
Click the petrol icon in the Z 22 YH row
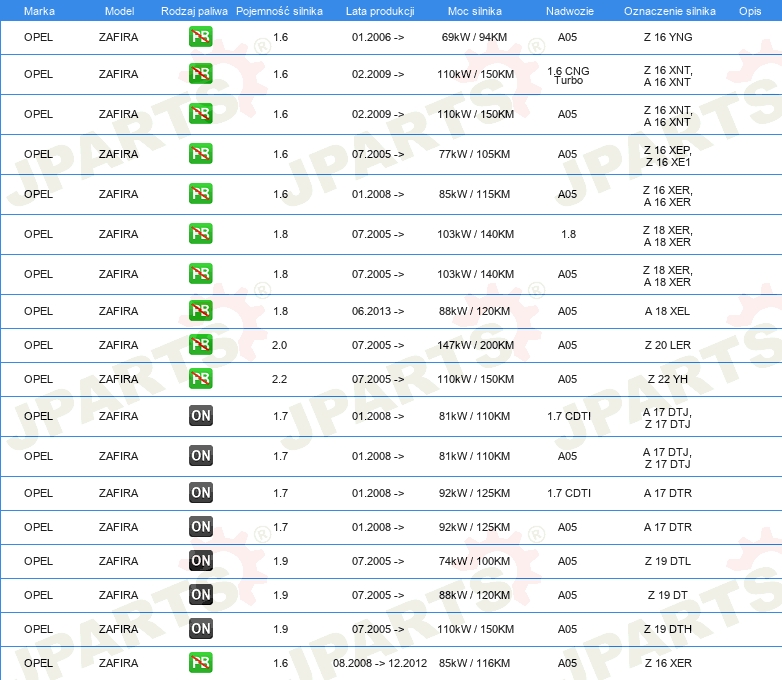coord(200,379)
